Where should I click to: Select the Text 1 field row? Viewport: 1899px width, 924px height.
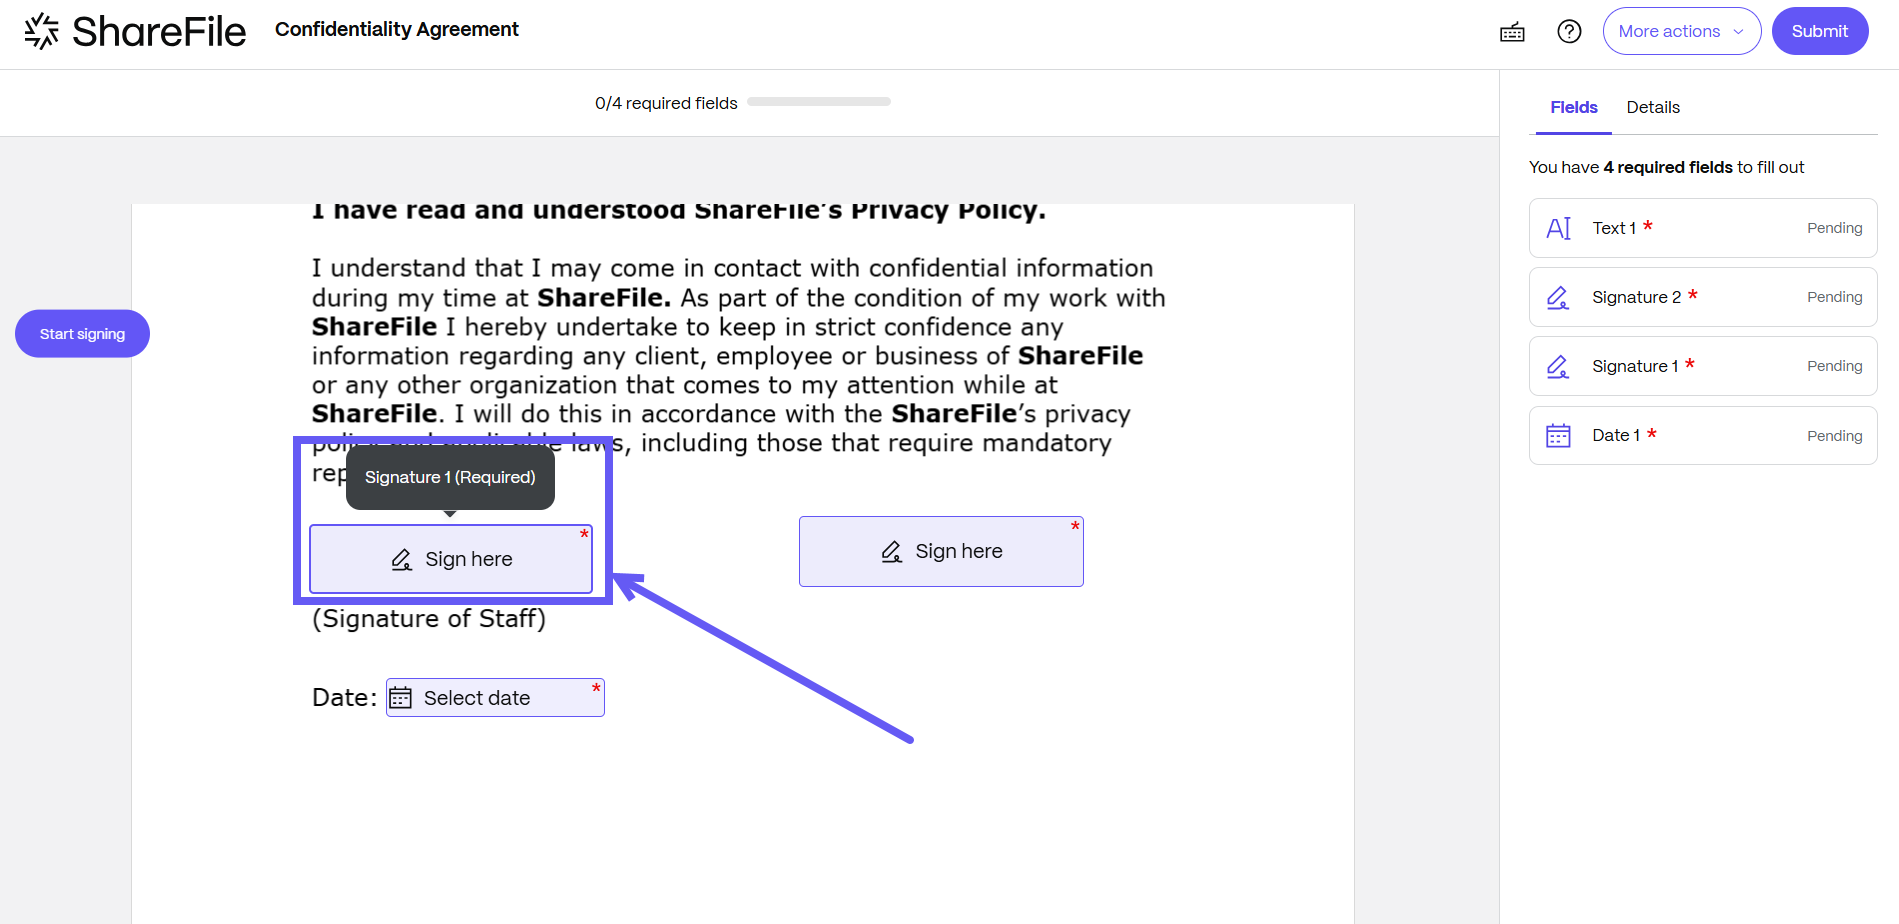1702,228
